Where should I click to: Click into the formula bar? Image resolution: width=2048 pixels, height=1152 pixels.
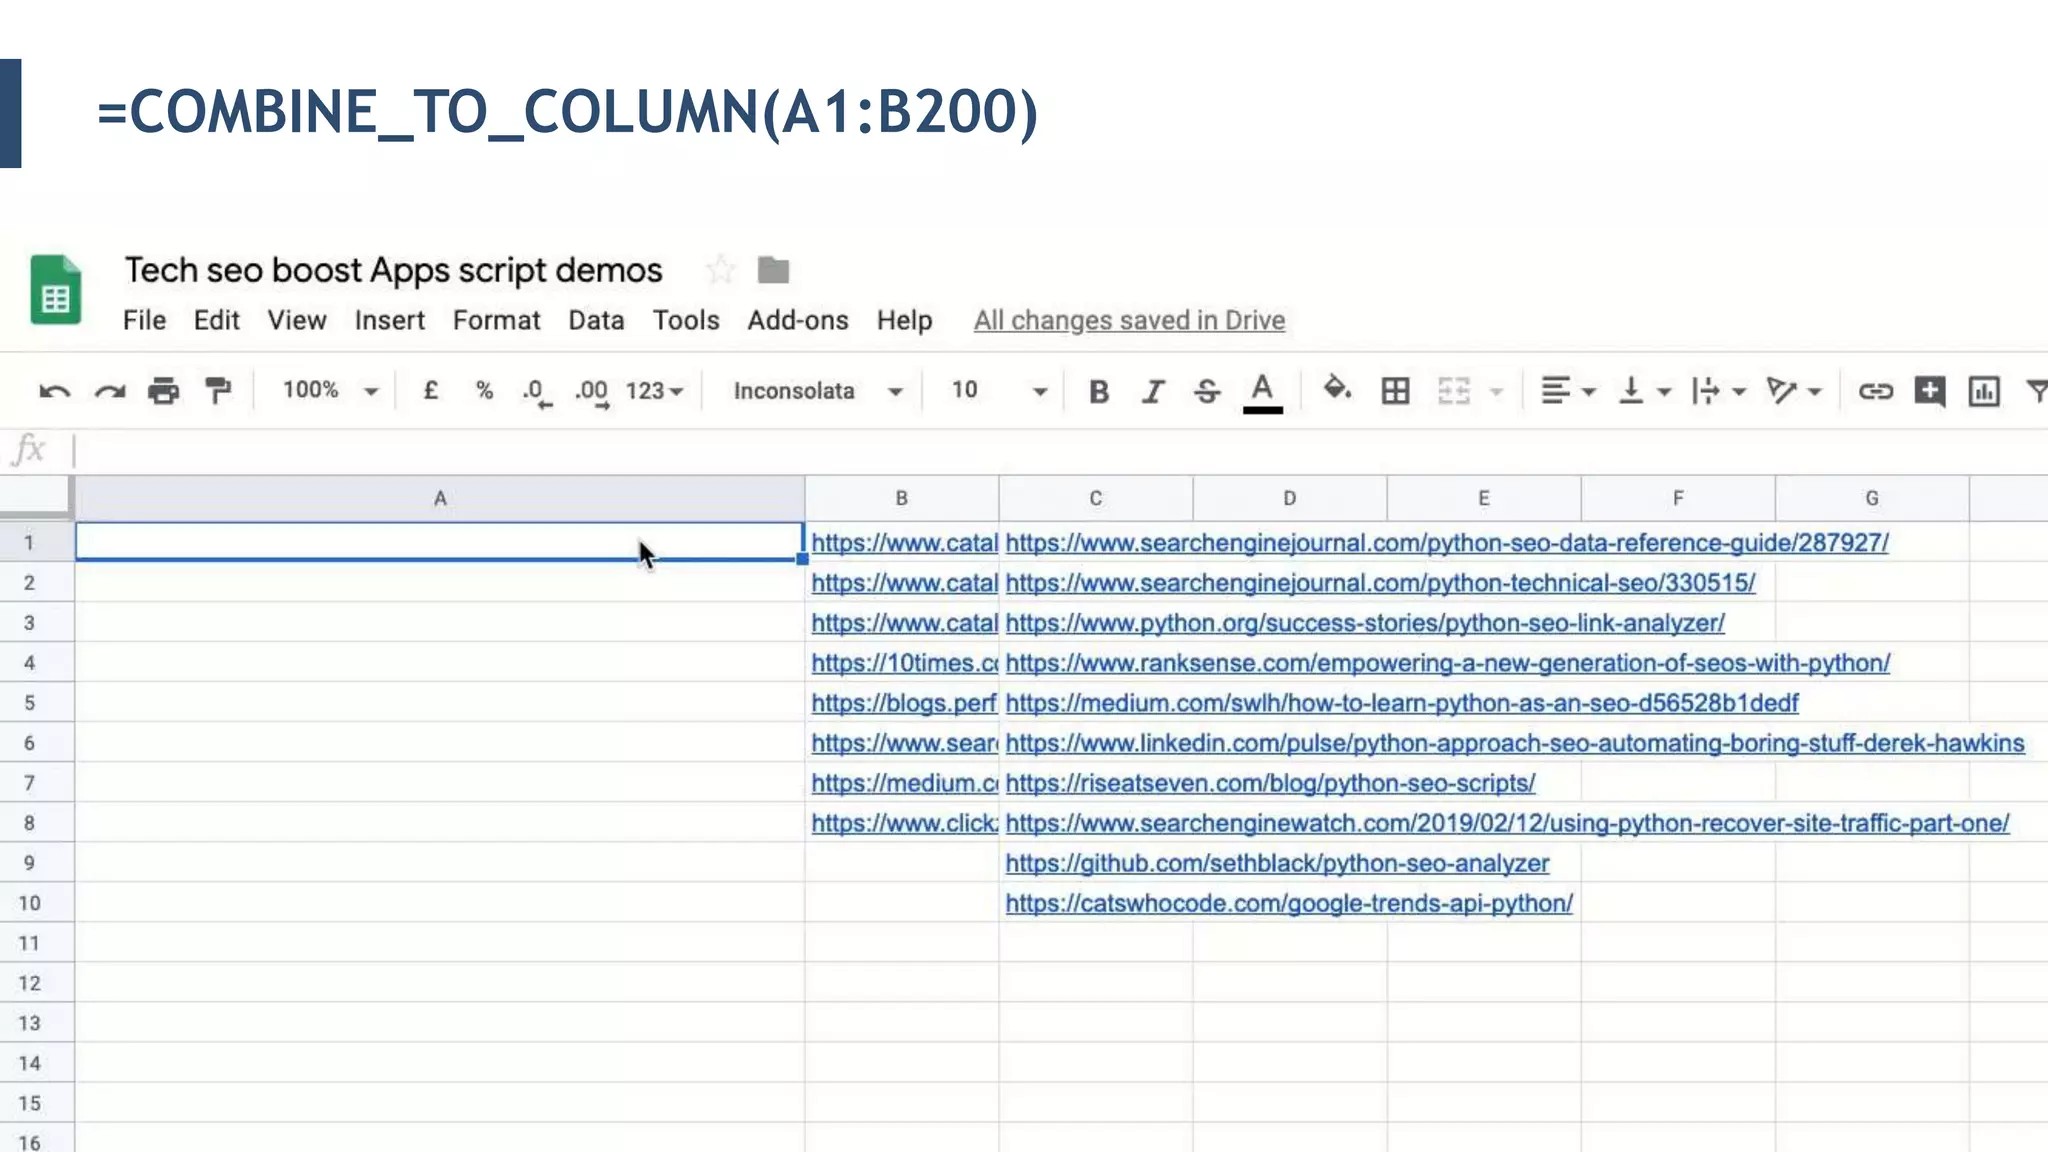pos(1060,451)
